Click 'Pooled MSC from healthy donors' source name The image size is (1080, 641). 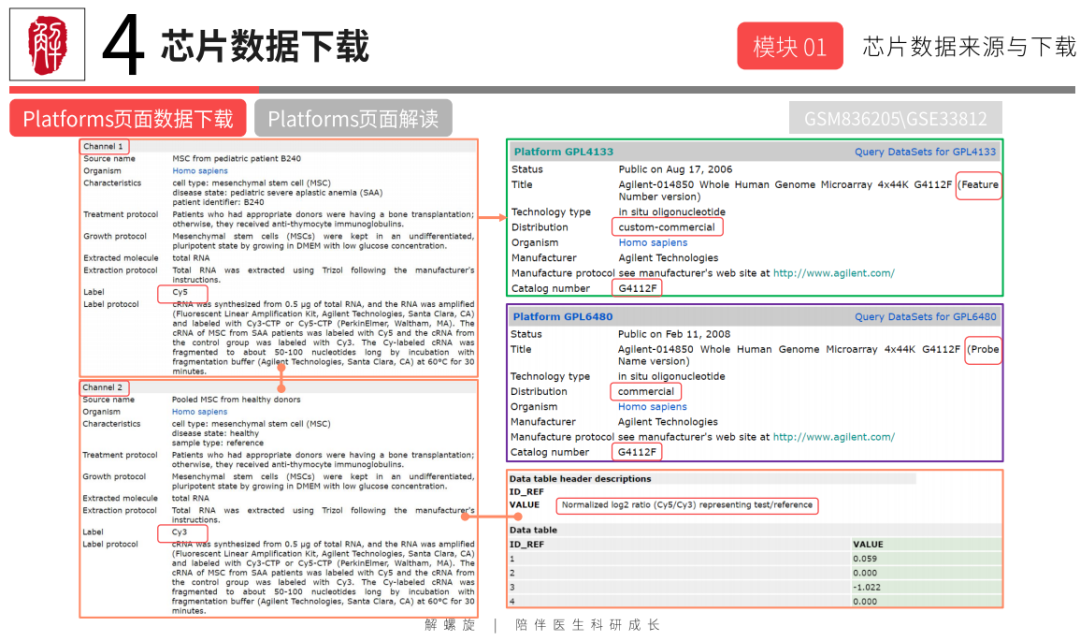pyautogui.click(x=236, y=399)
